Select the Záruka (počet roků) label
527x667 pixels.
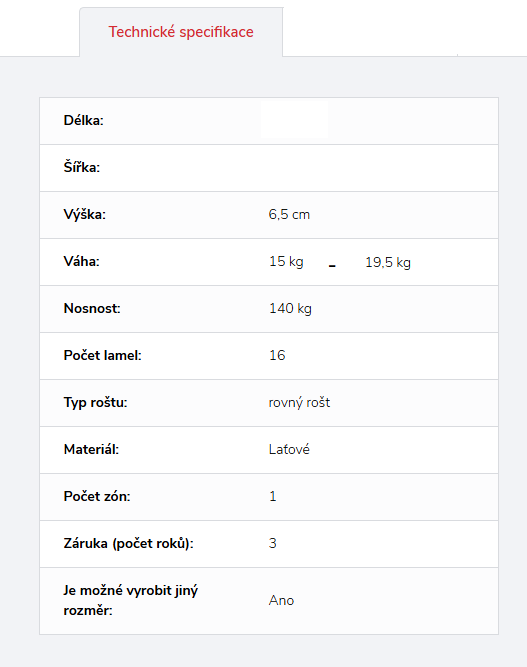tap(128, 544)
